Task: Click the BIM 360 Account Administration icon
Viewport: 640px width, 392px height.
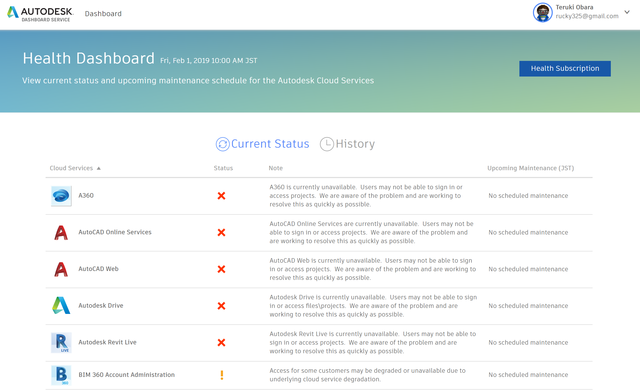Action: click(x=61, y=375)
